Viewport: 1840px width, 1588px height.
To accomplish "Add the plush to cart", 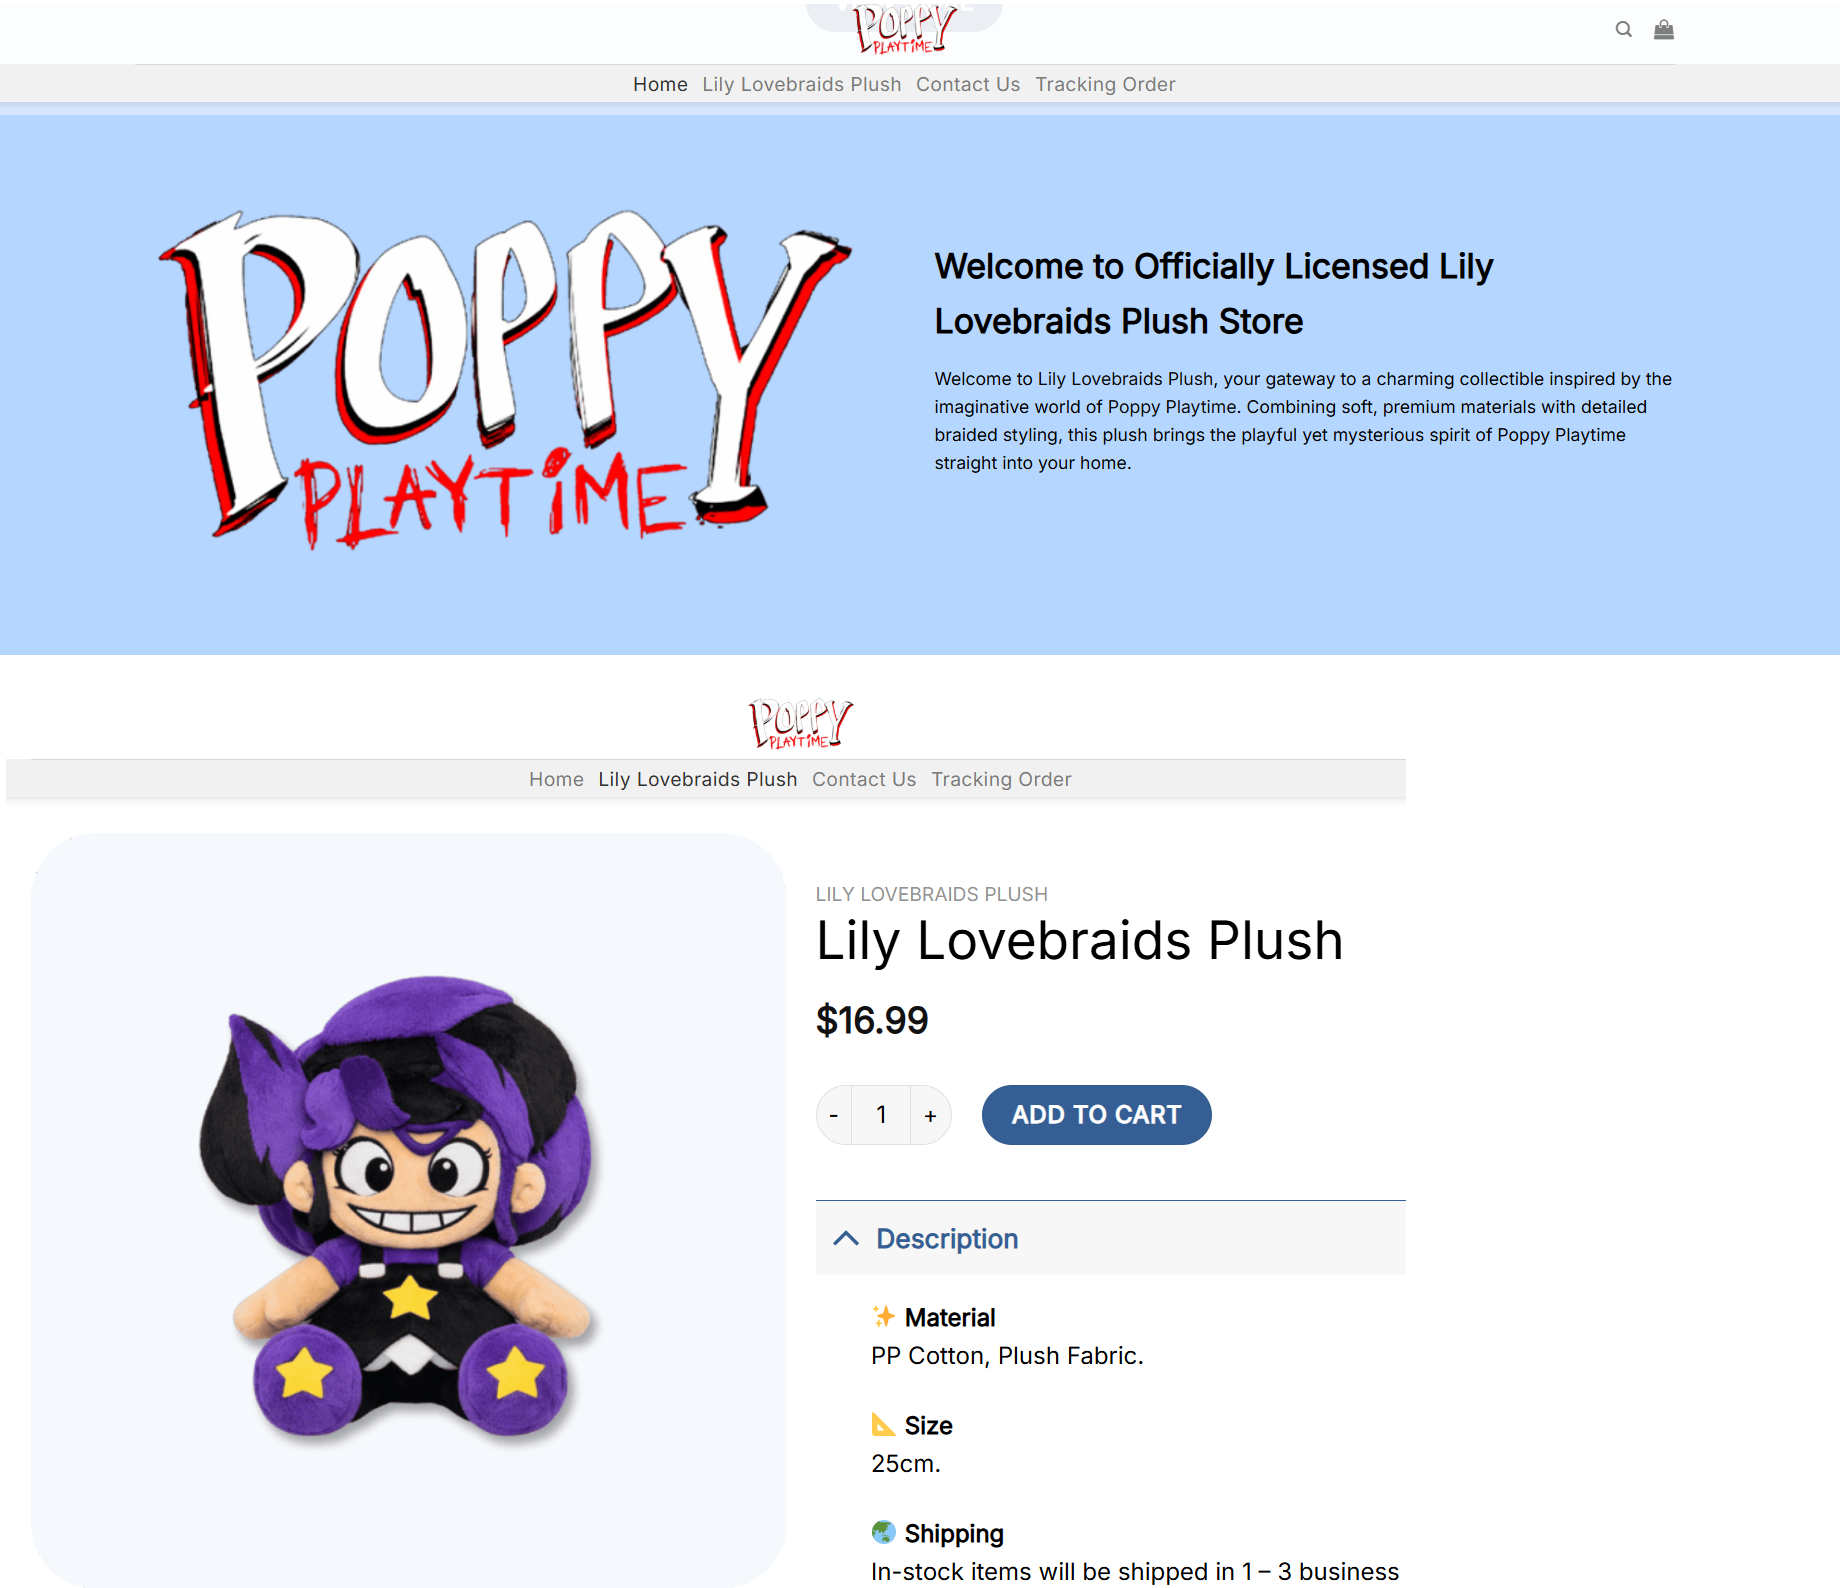I will point(1096,1115).
